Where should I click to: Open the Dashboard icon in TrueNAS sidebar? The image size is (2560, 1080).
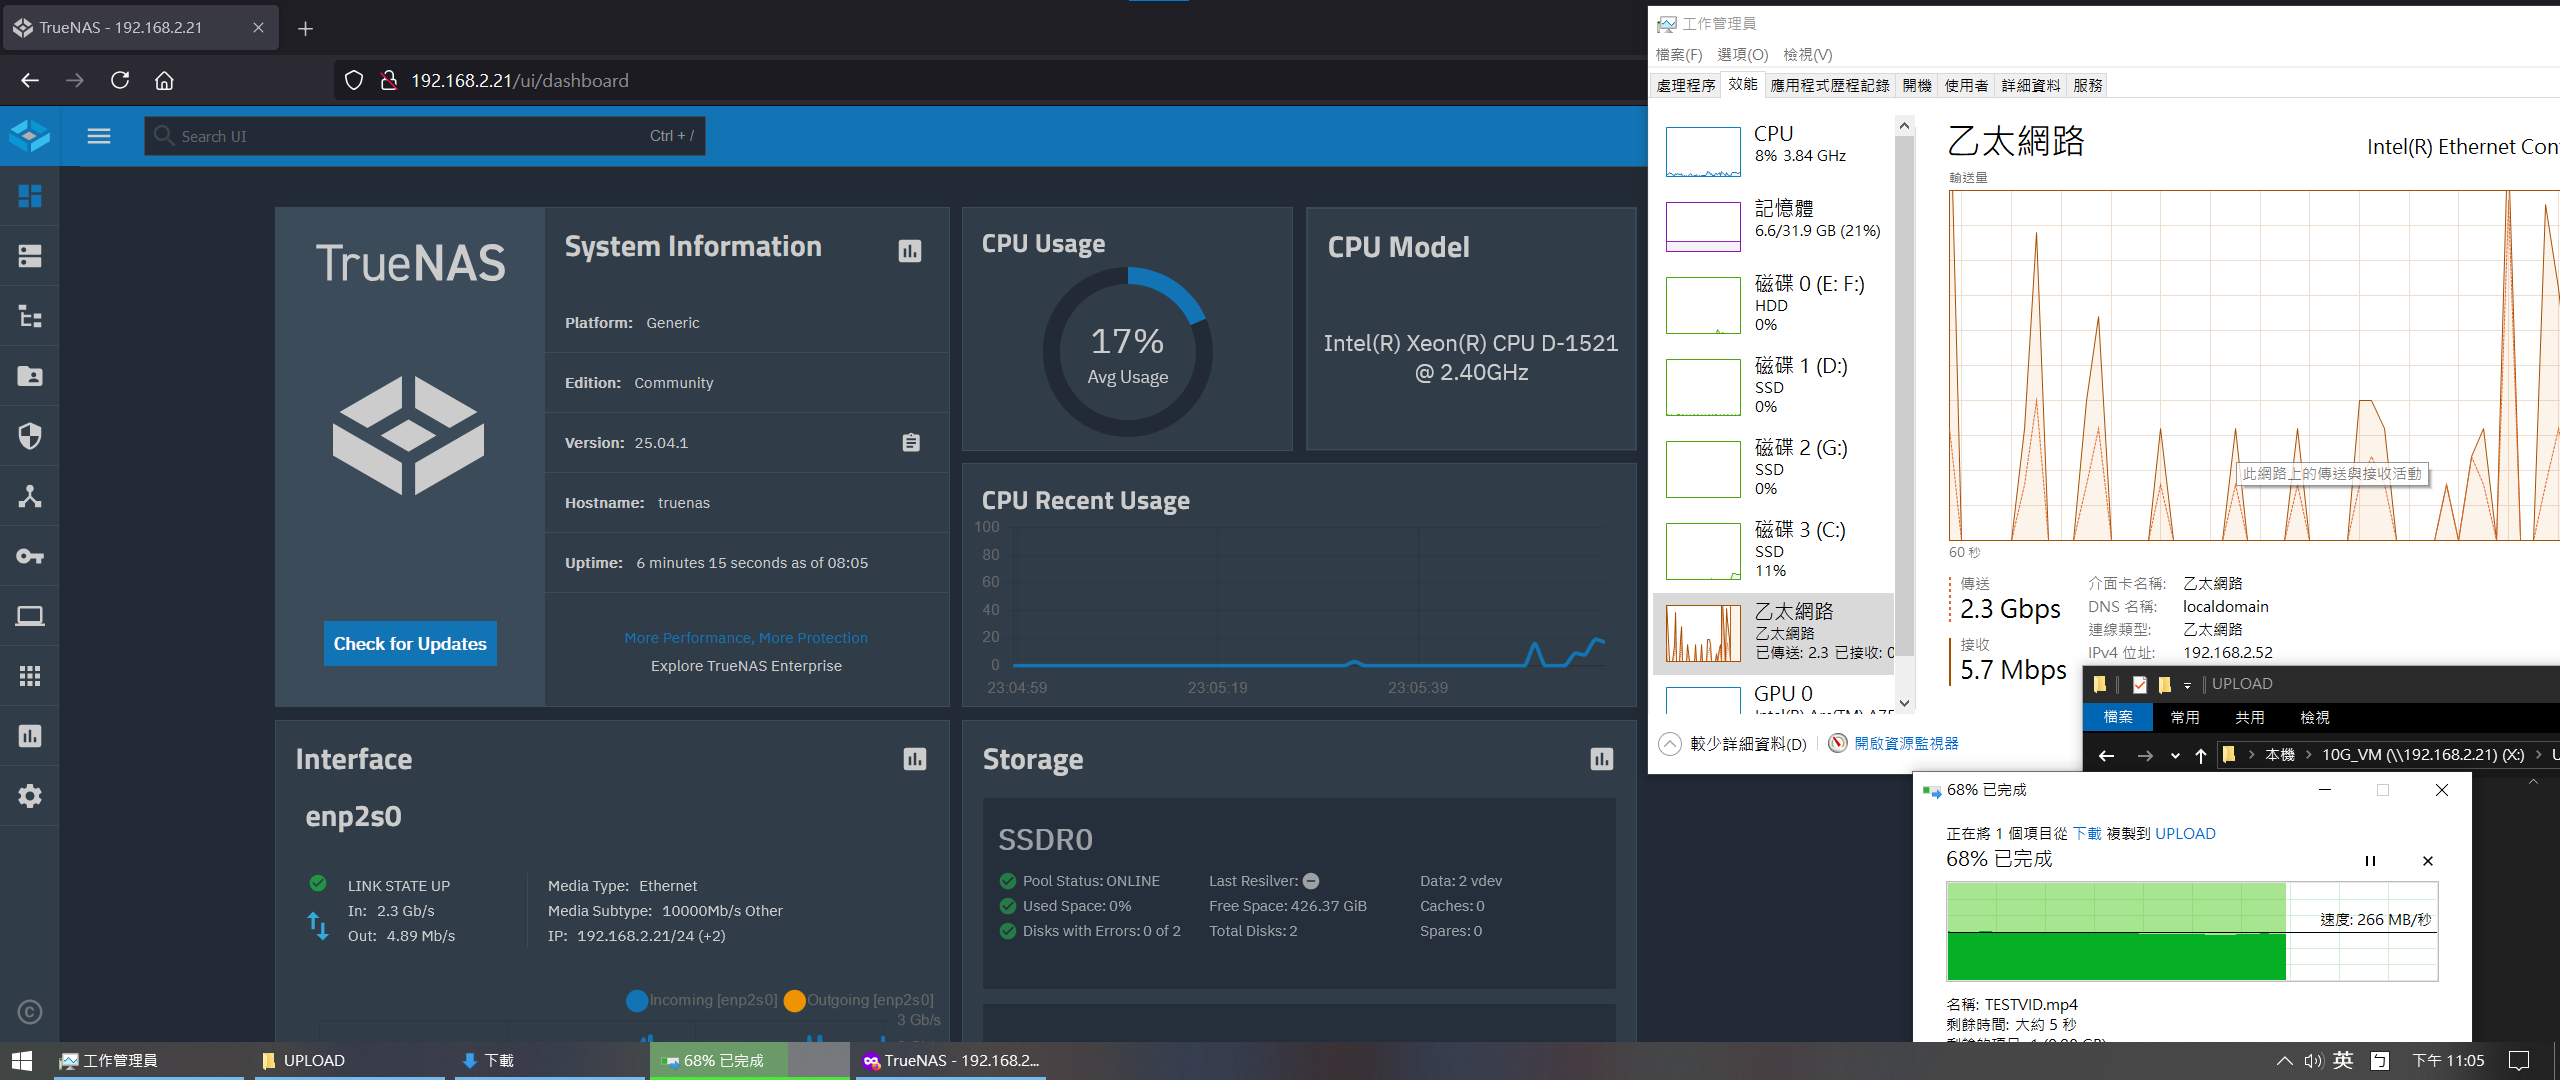click(30, 196)
